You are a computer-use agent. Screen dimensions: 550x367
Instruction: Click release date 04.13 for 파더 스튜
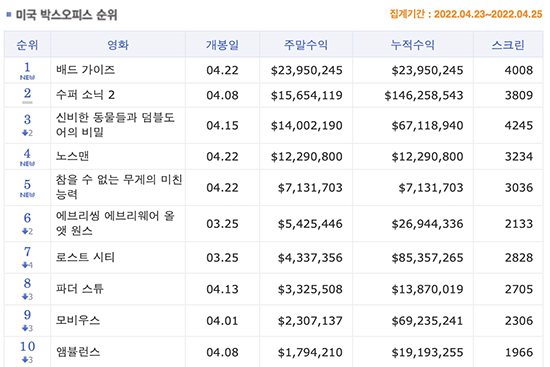click(222, 289)
